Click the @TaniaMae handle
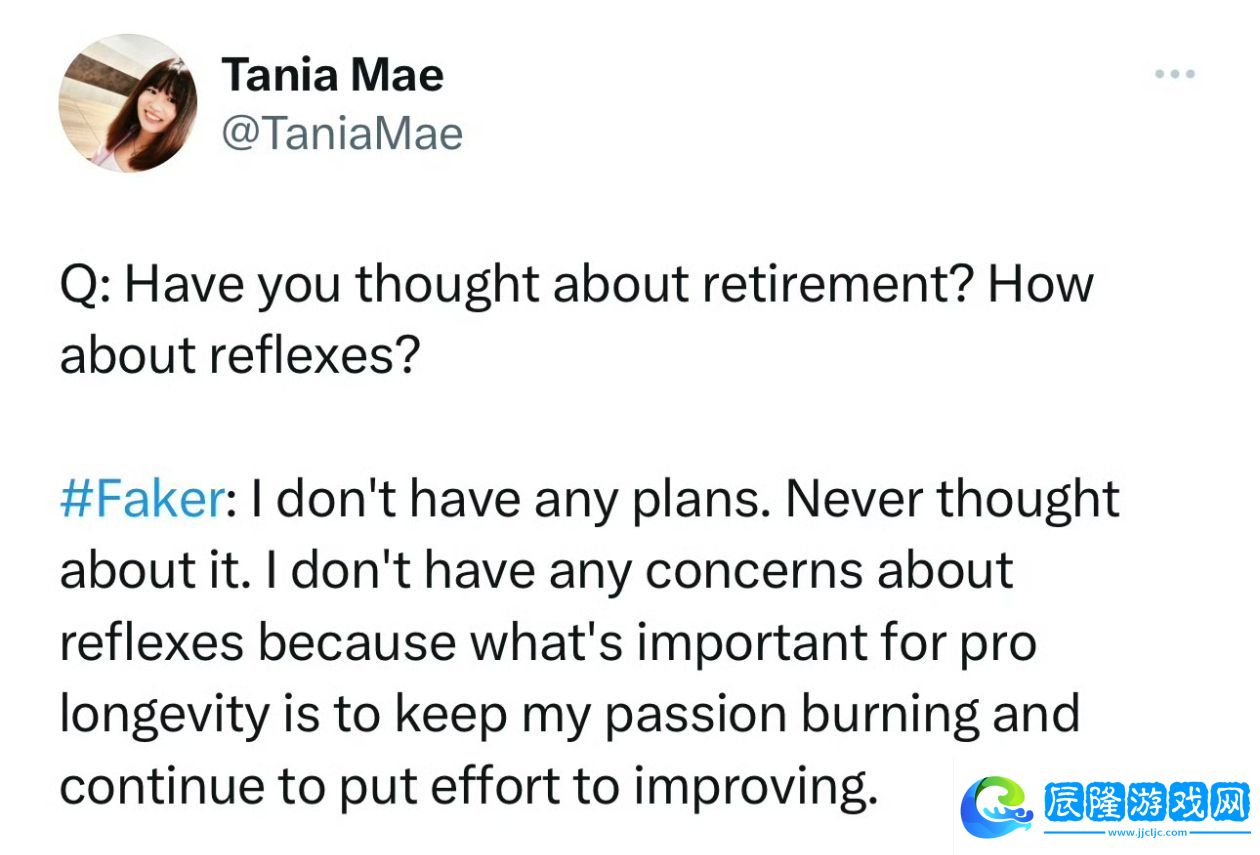 point(342,134)
